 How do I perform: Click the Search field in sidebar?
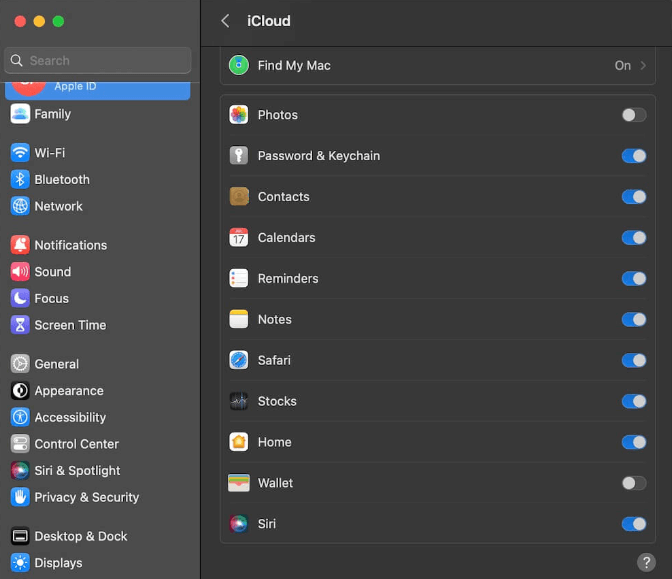click(98, 60)
